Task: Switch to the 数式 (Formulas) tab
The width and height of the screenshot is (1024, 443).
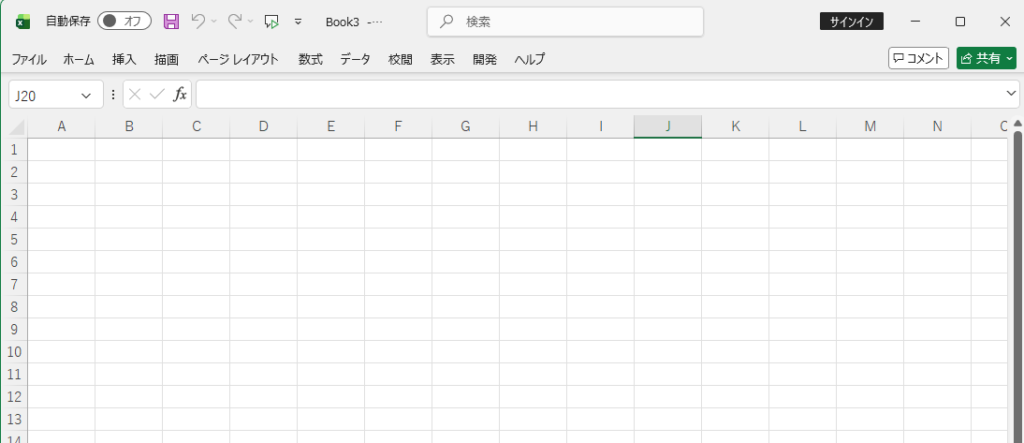Action: pos(310,59)
